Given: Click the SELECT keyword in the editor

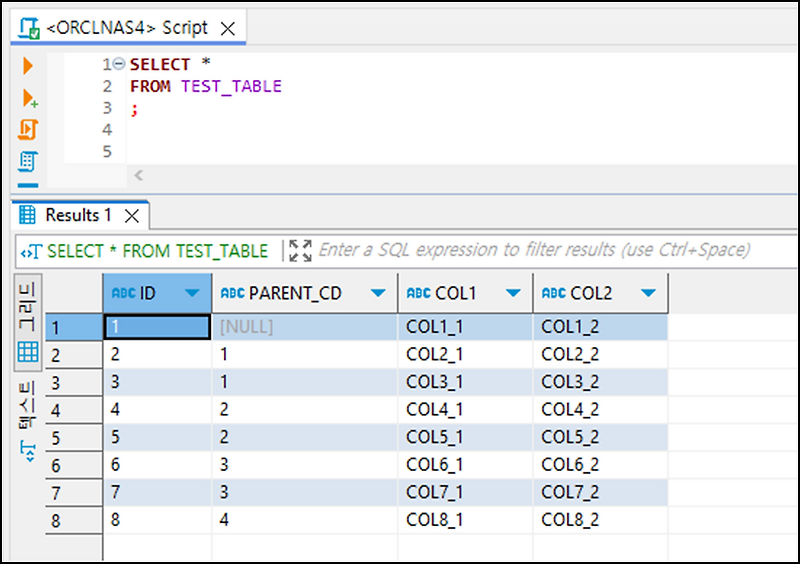Looking at the screenshot, I should (160, 64).
